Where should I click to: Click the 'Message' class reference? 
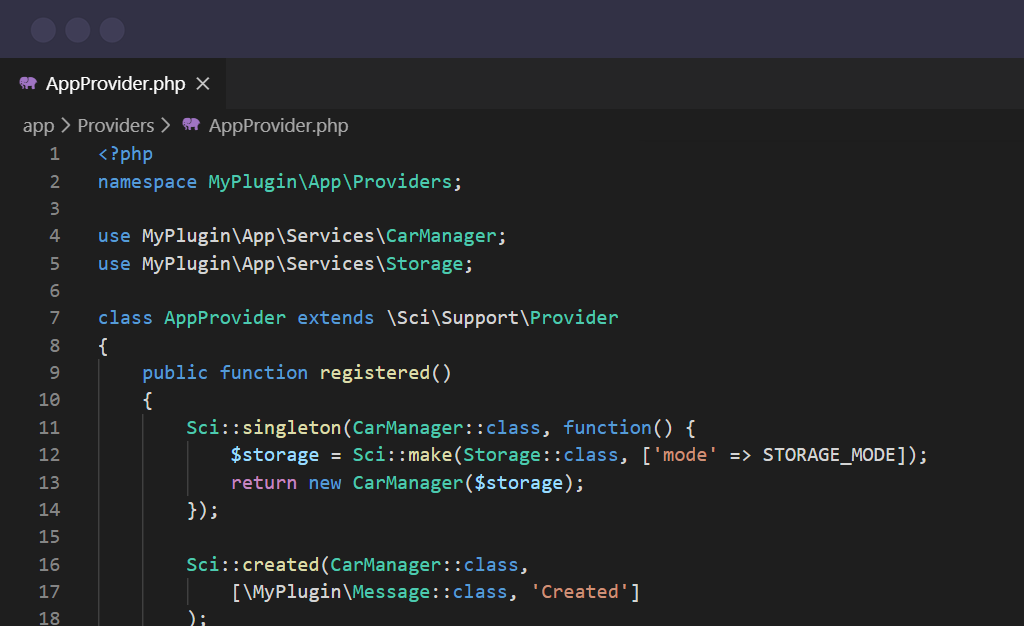tap(391, 592)
